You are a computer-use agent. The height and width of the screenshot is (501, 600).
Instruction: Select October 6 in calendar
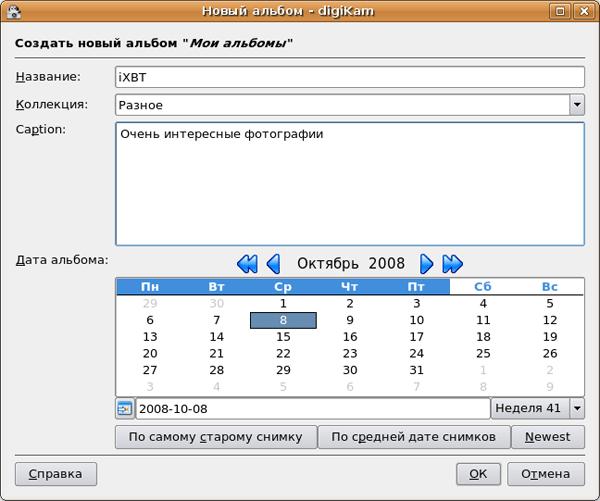tap(150, 320)
